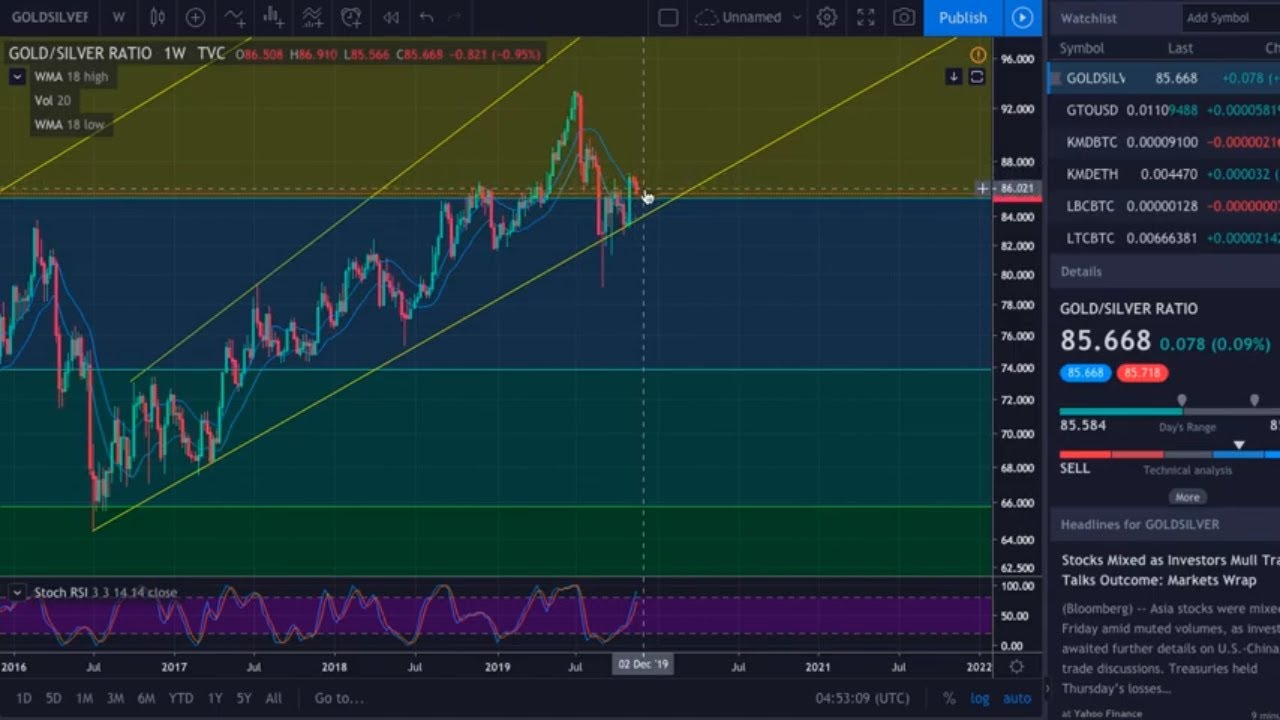This screenshot has width=1280, height=720.
Task: Open the candlestick chart style menu
Action: pyautogui.click(x=157, y=17)
